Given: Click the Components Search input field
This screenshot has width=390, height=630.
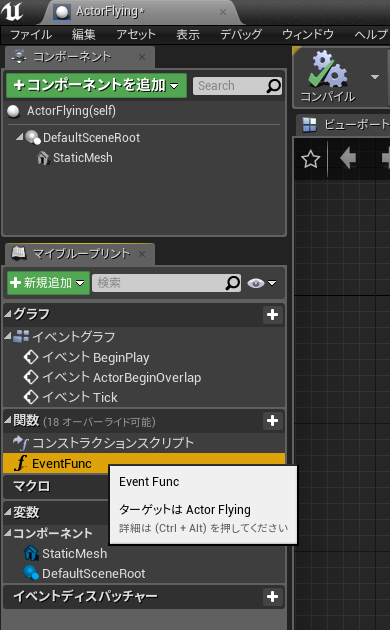Looking at the screenshot, I should (237, 86).
